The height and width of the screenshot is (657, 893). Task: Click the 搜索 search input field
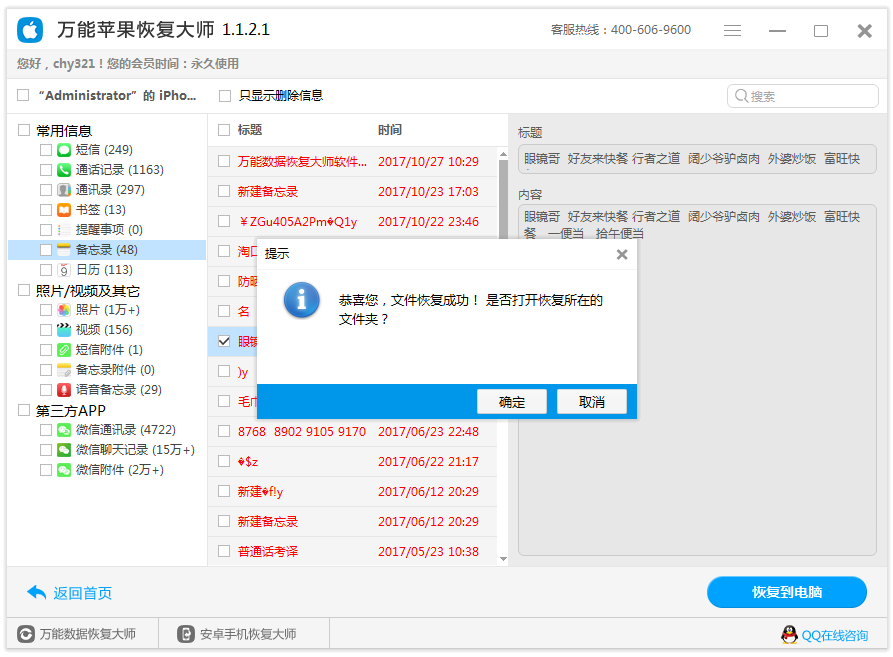[802, 96]
